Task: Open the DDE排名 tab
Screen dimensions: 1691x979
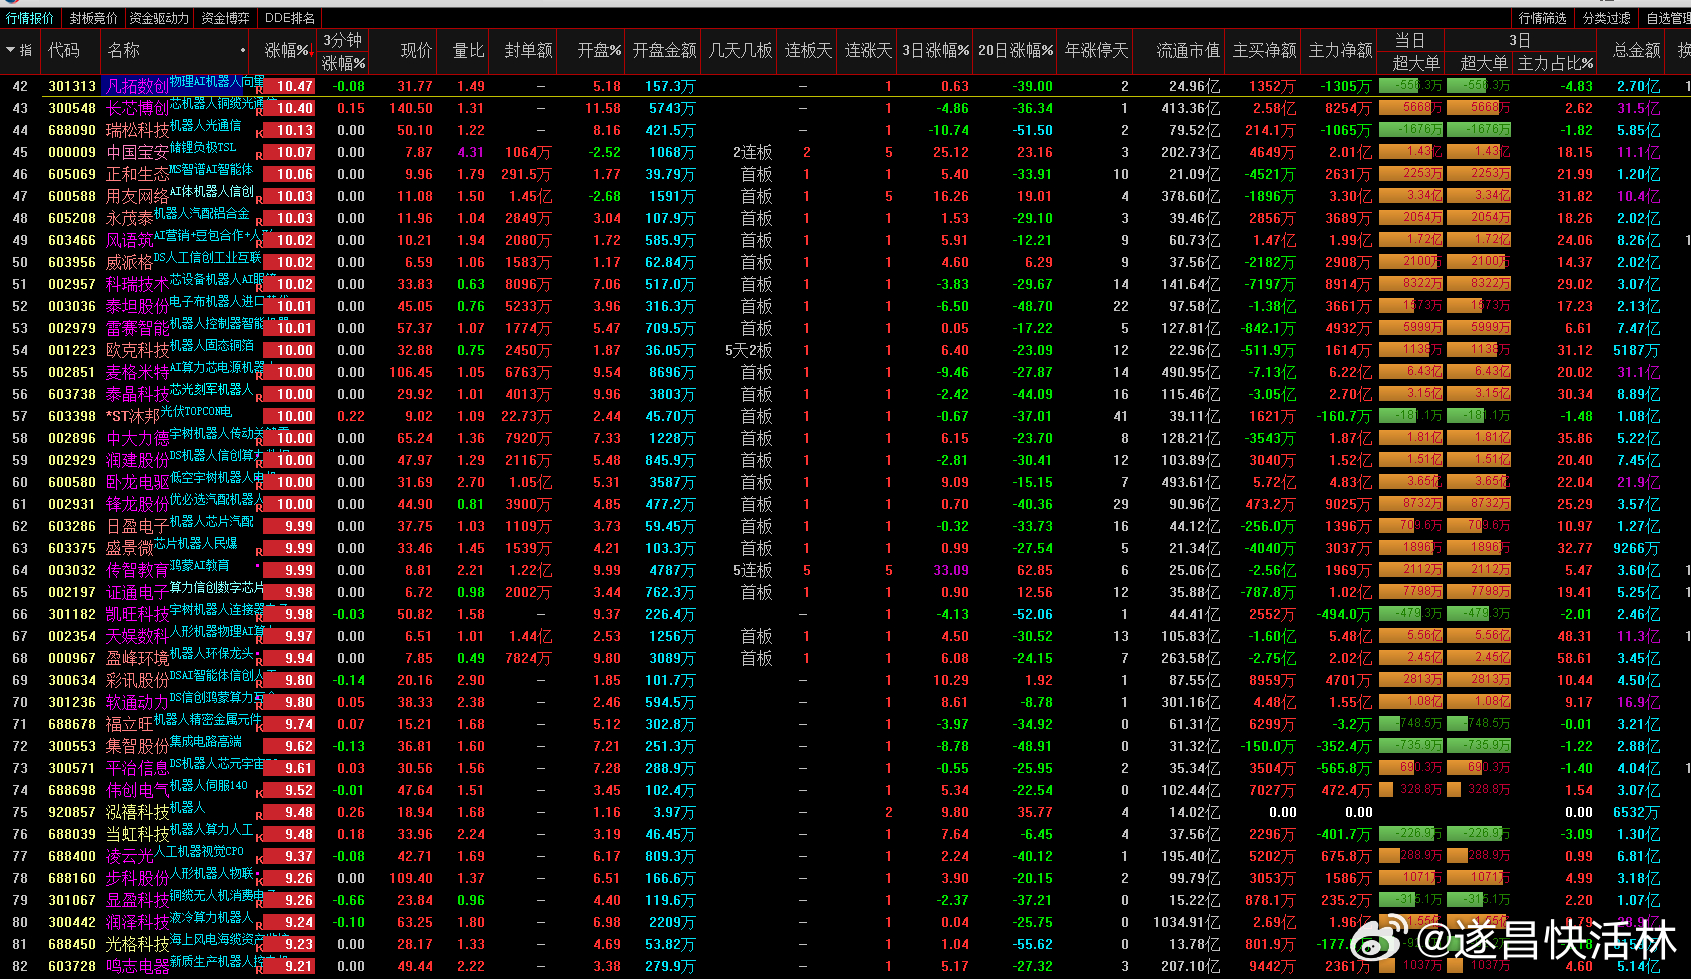Action: (x=289, y=18)
